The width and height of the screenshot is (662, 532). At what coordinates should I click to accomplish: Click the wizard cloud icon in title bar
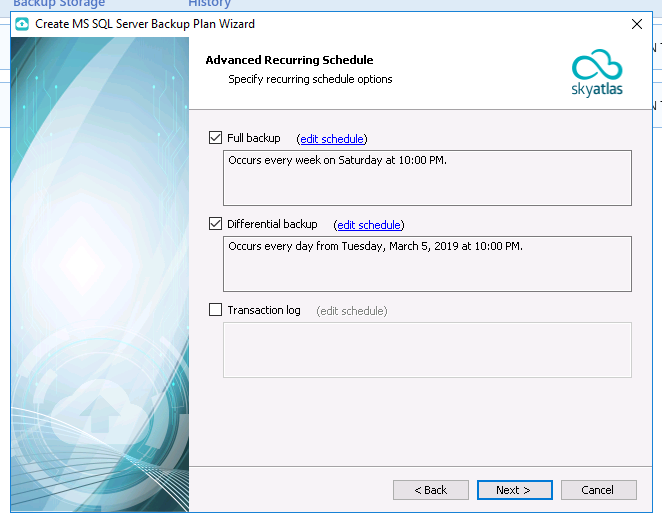[22, 24]
